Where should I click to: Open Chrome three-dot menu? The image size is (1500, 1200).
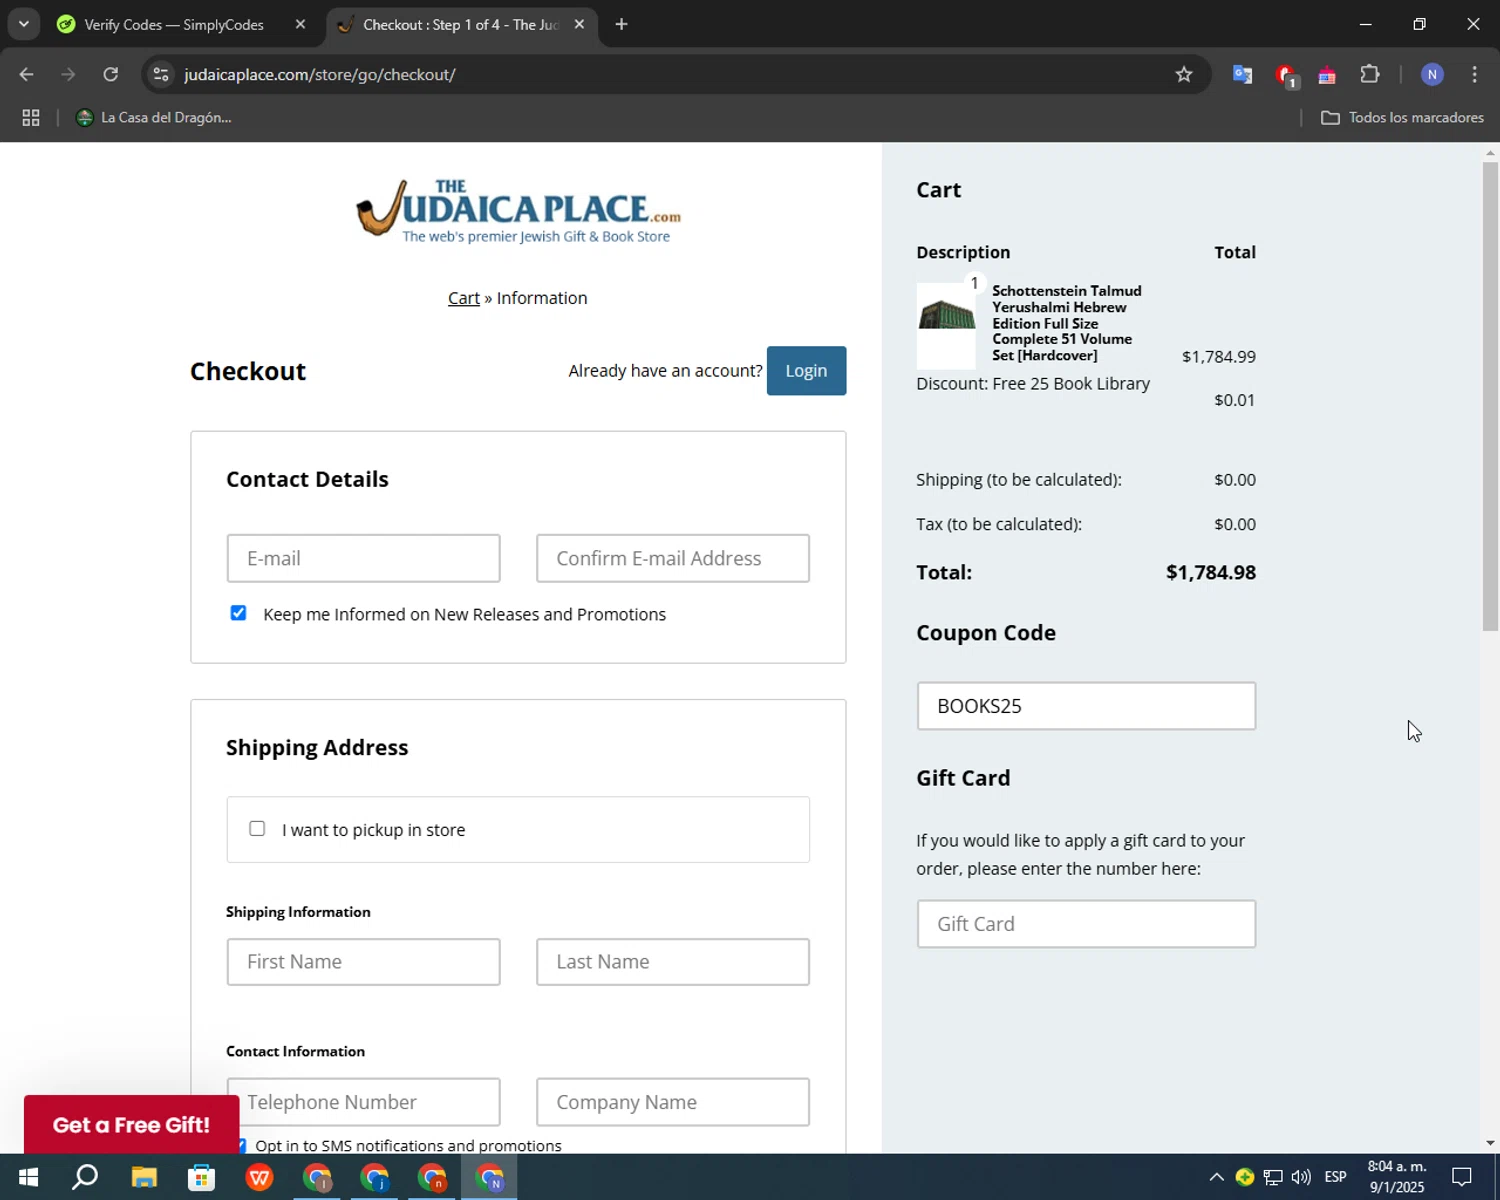tap(1475, 74)
